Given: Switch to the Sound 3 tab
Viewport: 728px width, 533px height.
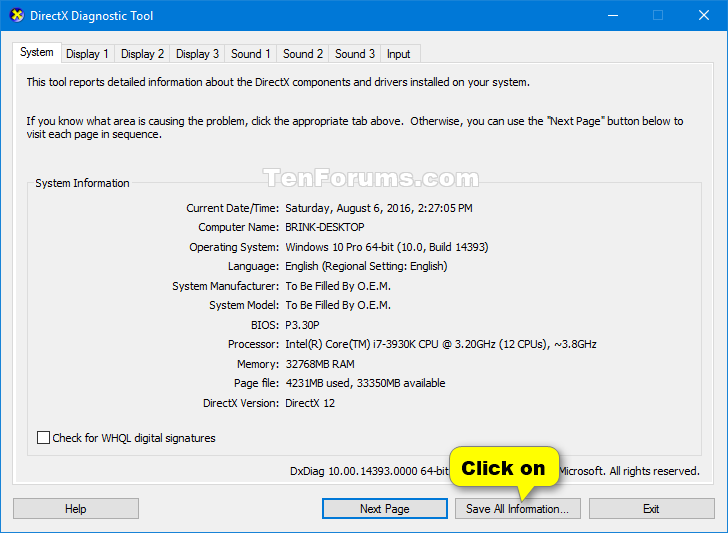Looking at the screenshot, I should [355, 54].
